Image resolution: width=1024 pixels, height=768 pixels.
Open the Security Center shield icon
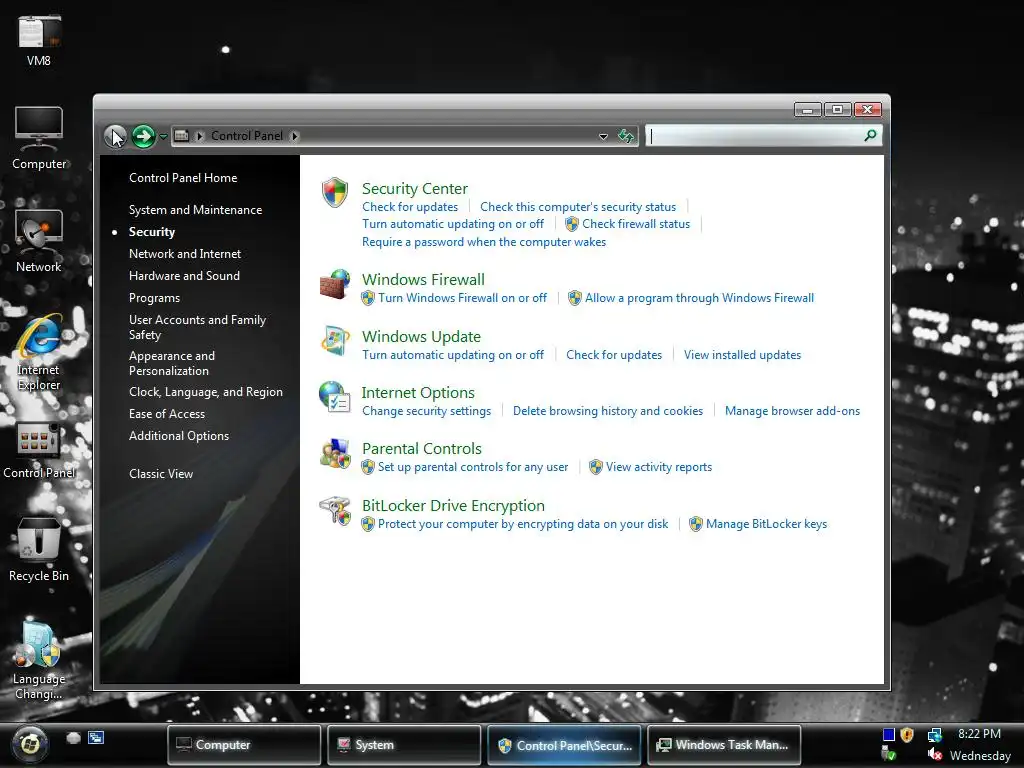[x=335, y=193]
